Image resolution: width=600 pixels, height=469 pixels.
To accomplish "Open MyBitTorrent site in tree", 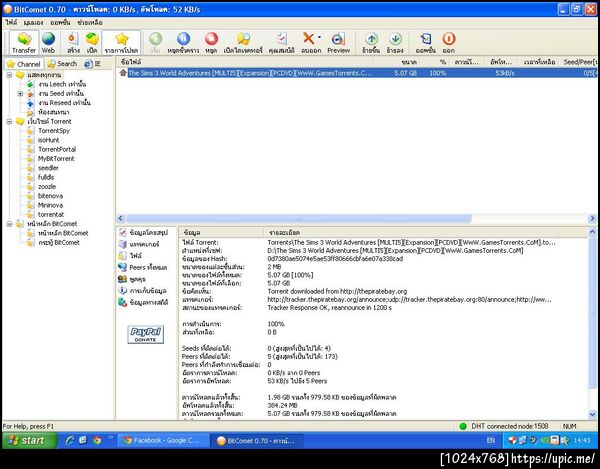I will [56, 159].
